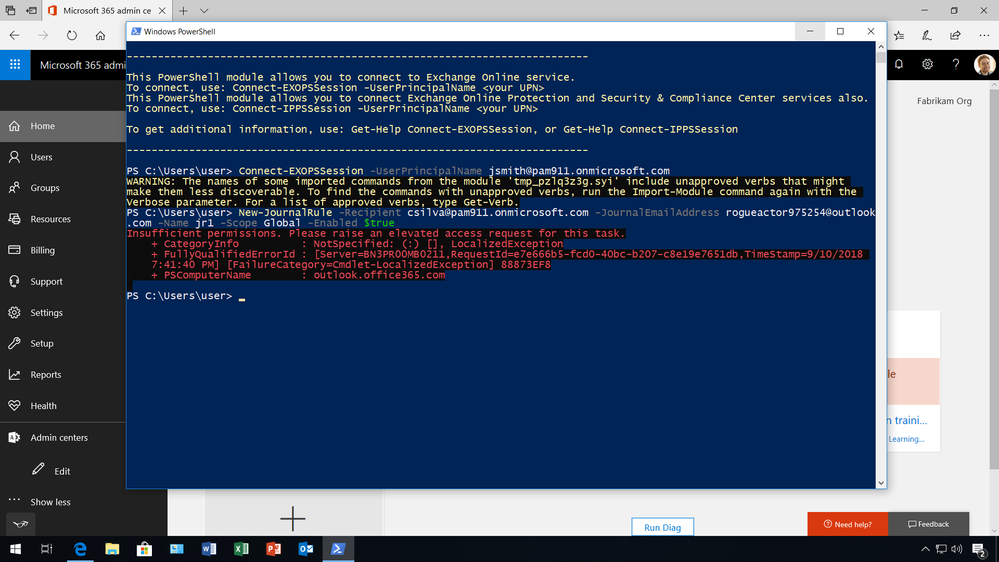This screenshot has width=999, height=562.
Task: Click the Home icon in admin sidebar
Action: (14, 126)
